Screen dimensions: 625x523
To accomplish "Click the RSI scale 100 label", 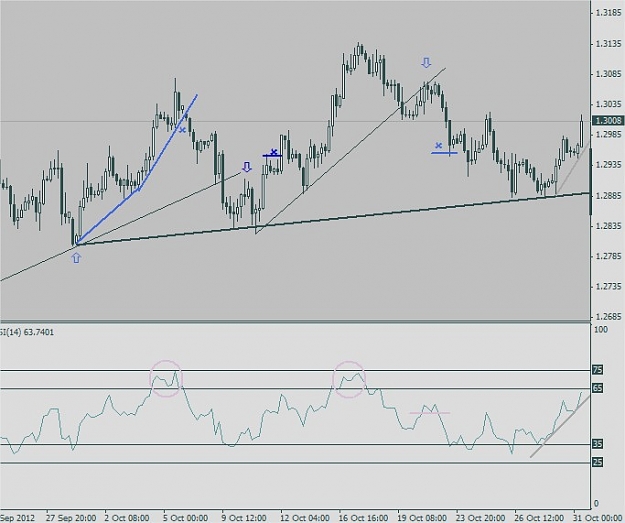I will (601, 329).
